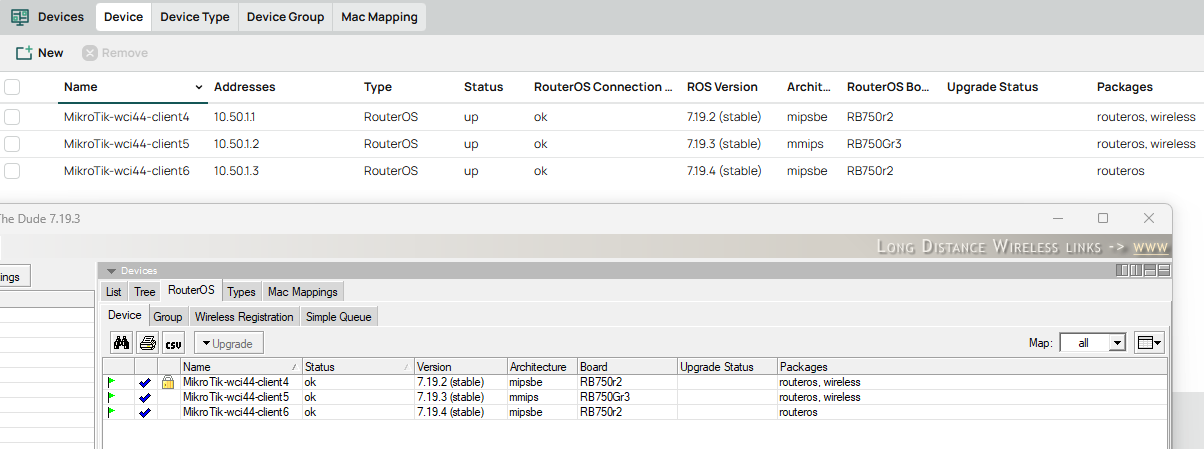Export device list with CSV icon

pos(174,343)
